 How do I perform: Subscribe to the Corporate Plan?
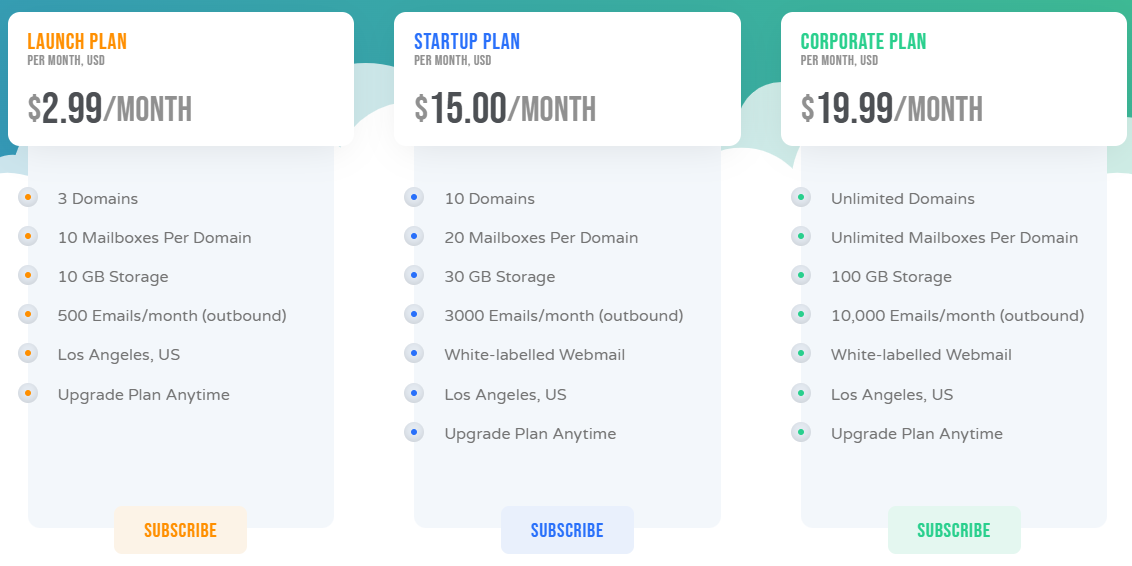pos(954,530)
